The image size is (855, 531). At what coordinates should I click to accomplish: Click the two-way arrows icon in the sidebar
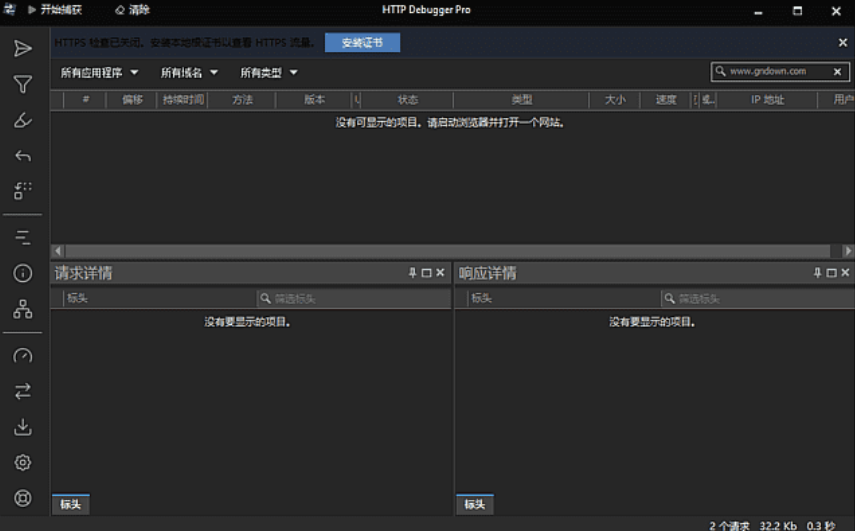[22, 391]
